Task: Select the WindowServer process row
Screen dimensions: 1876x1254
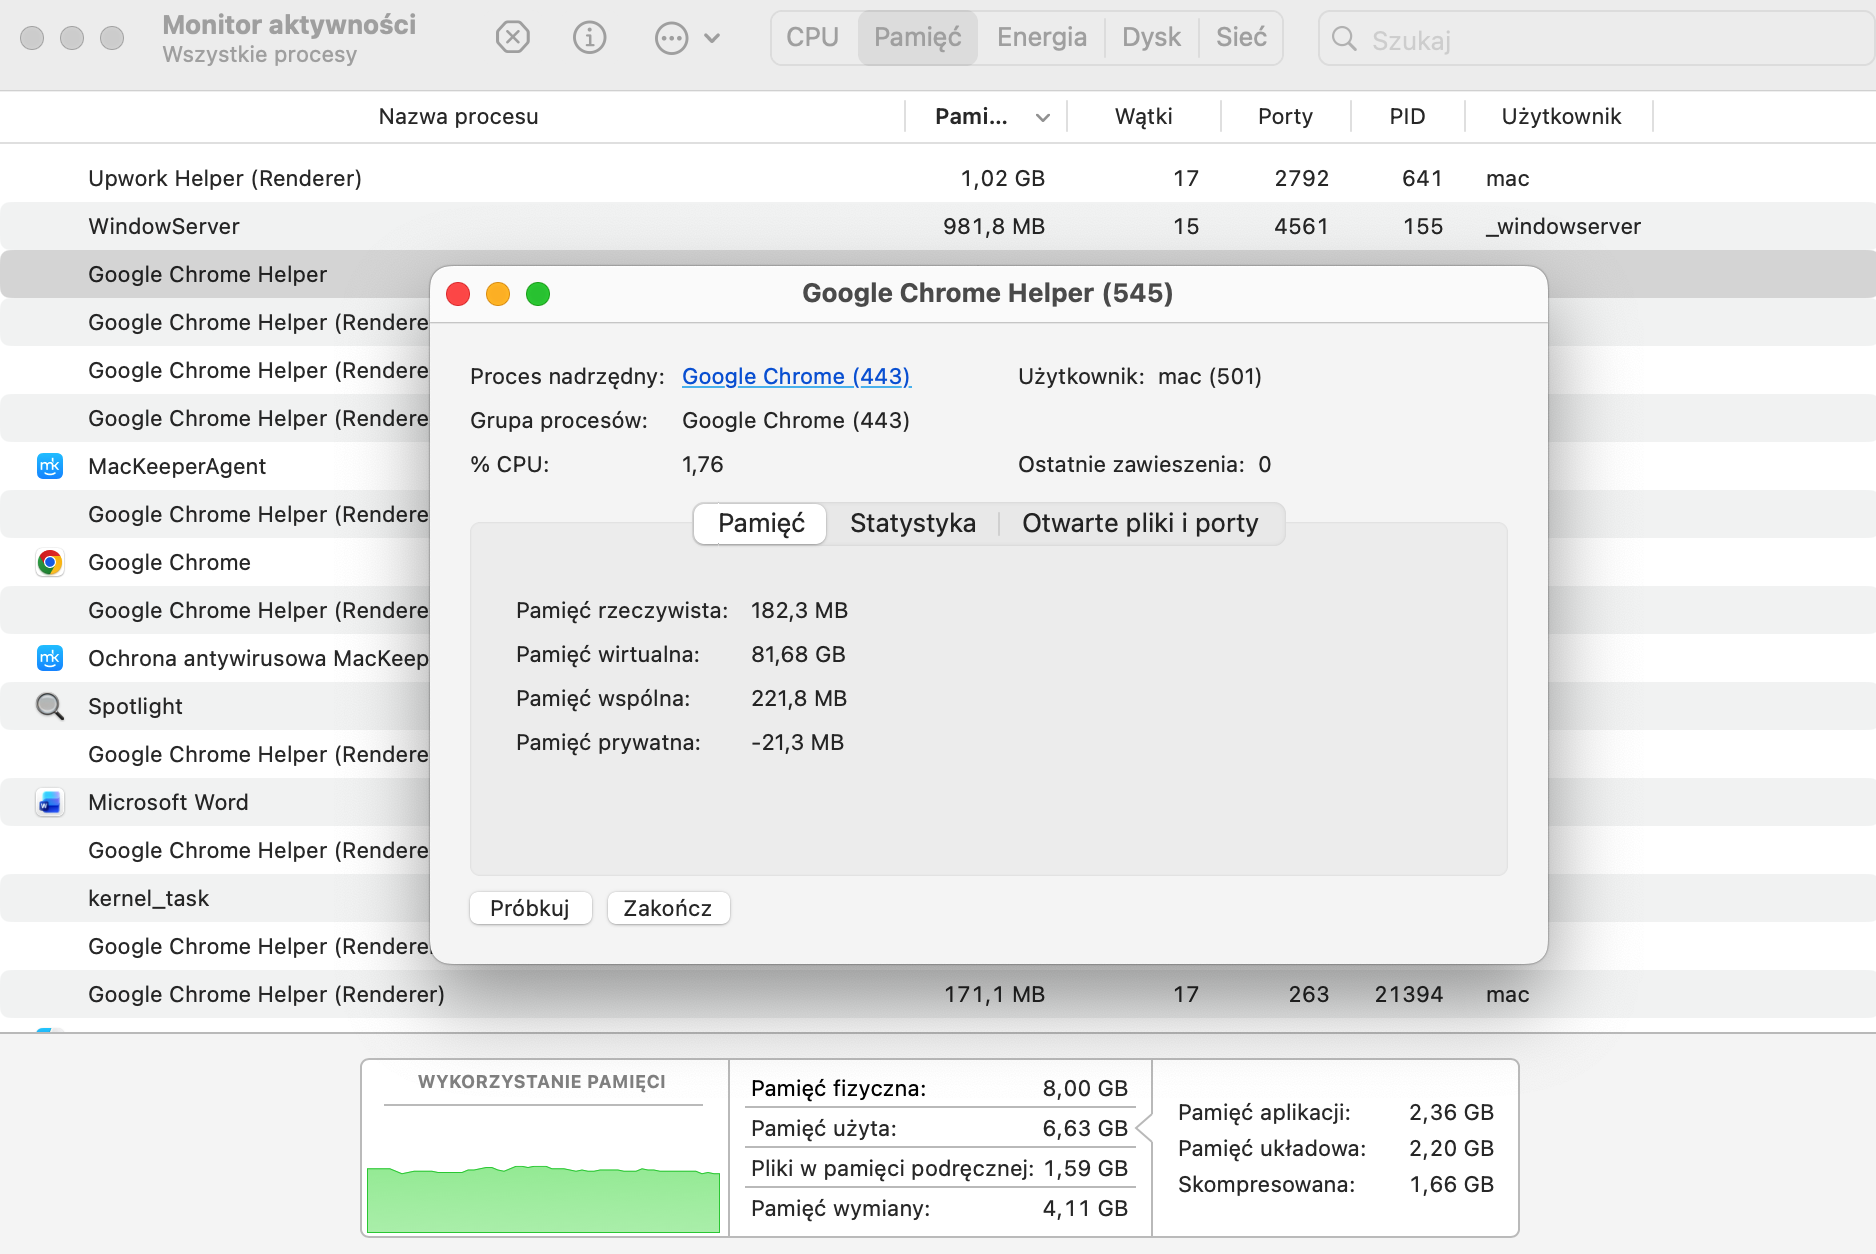Action: (x=938, y=226)
